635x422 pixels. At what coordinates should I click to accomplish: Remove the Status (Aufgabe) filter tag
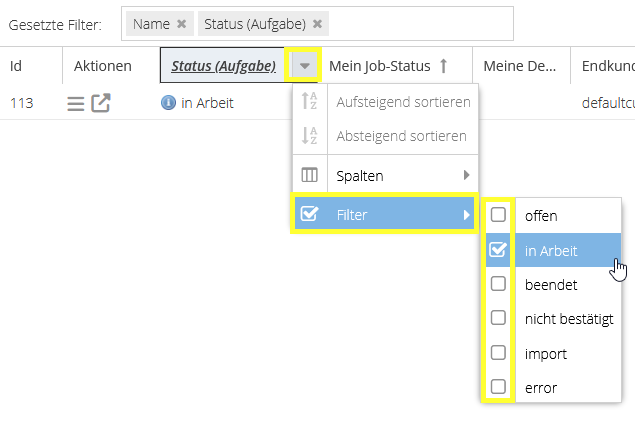click(x=318, y=24)
